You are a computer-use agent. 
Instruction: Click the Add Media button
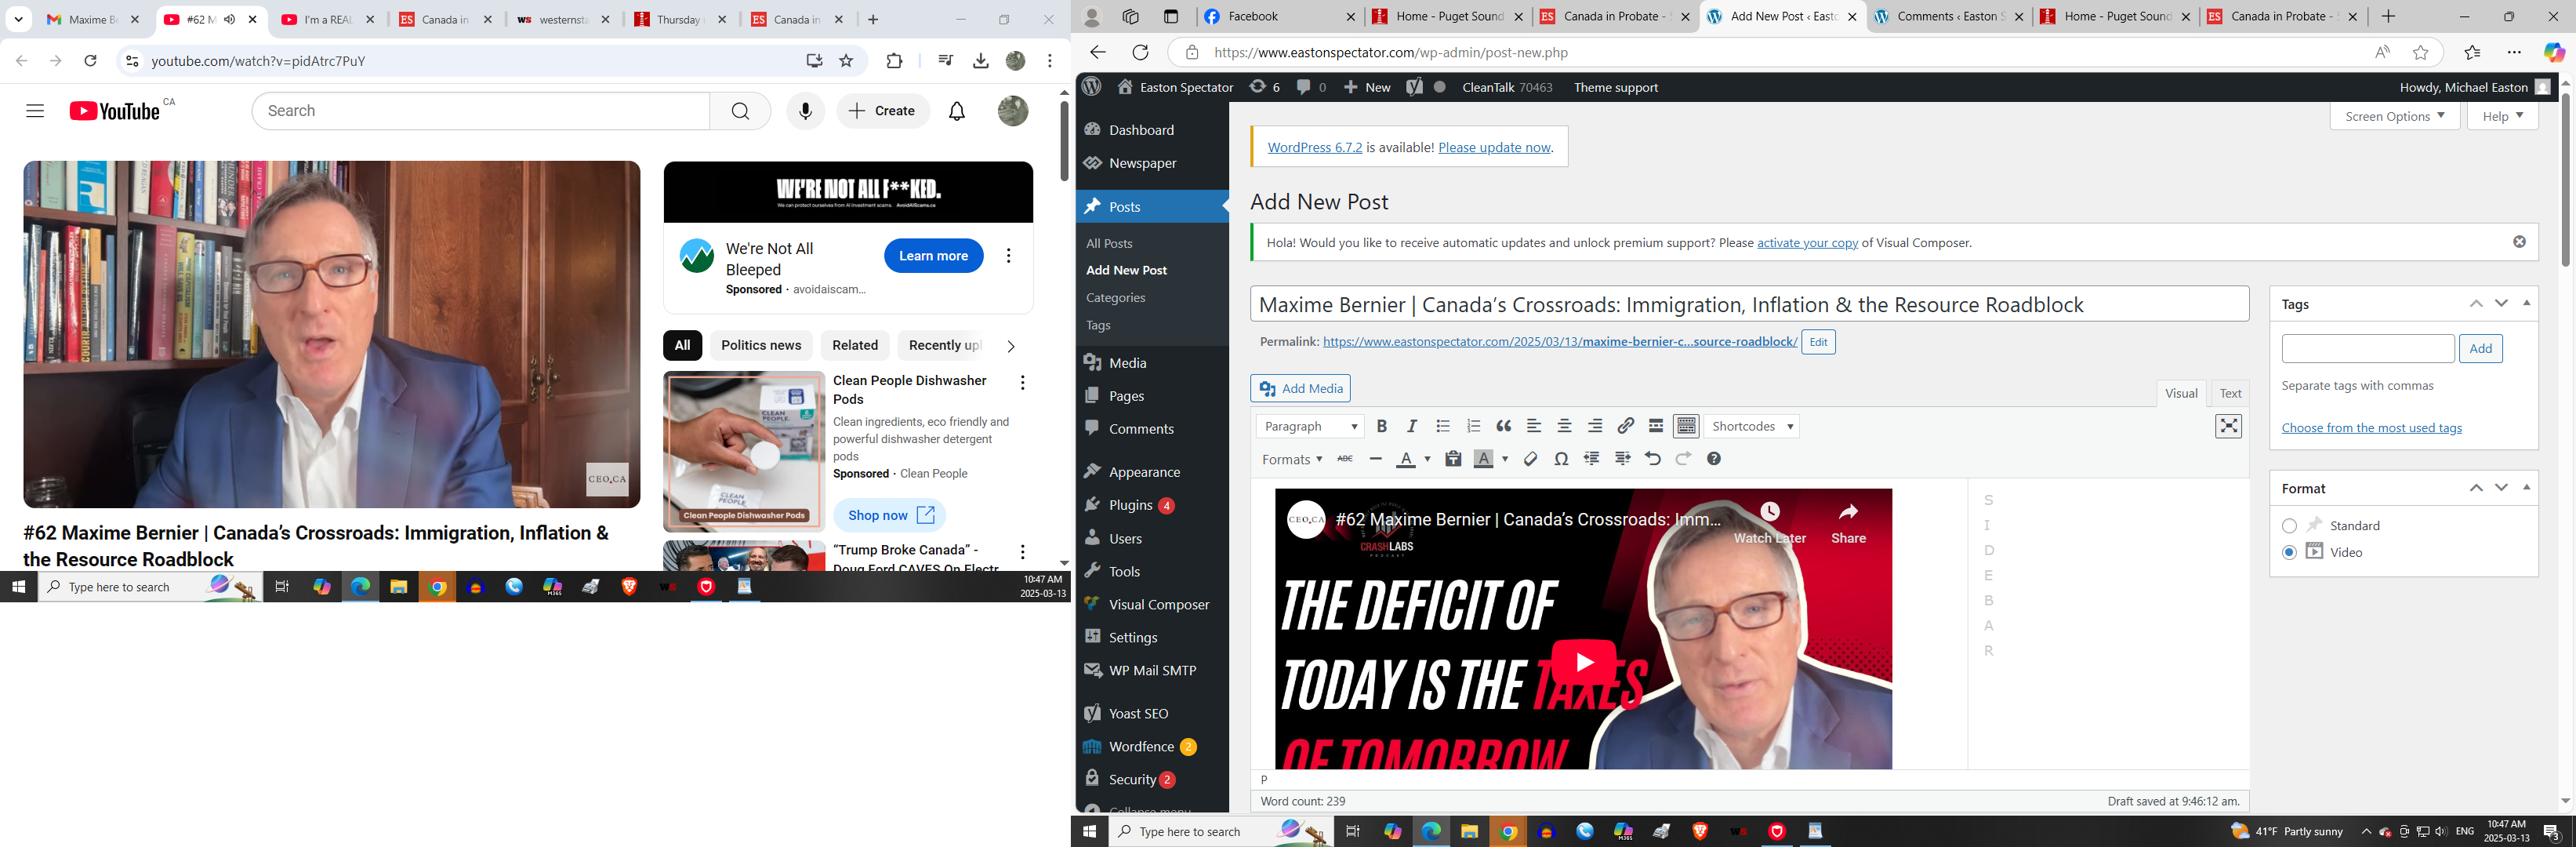click(x=1300, y=388)
